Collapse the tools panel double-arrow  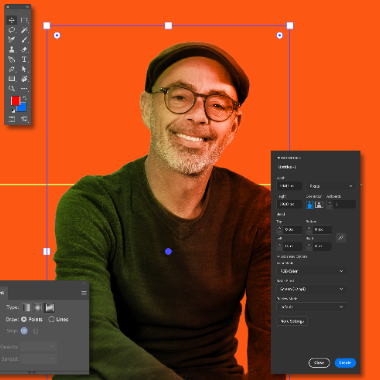coord(27,7)
